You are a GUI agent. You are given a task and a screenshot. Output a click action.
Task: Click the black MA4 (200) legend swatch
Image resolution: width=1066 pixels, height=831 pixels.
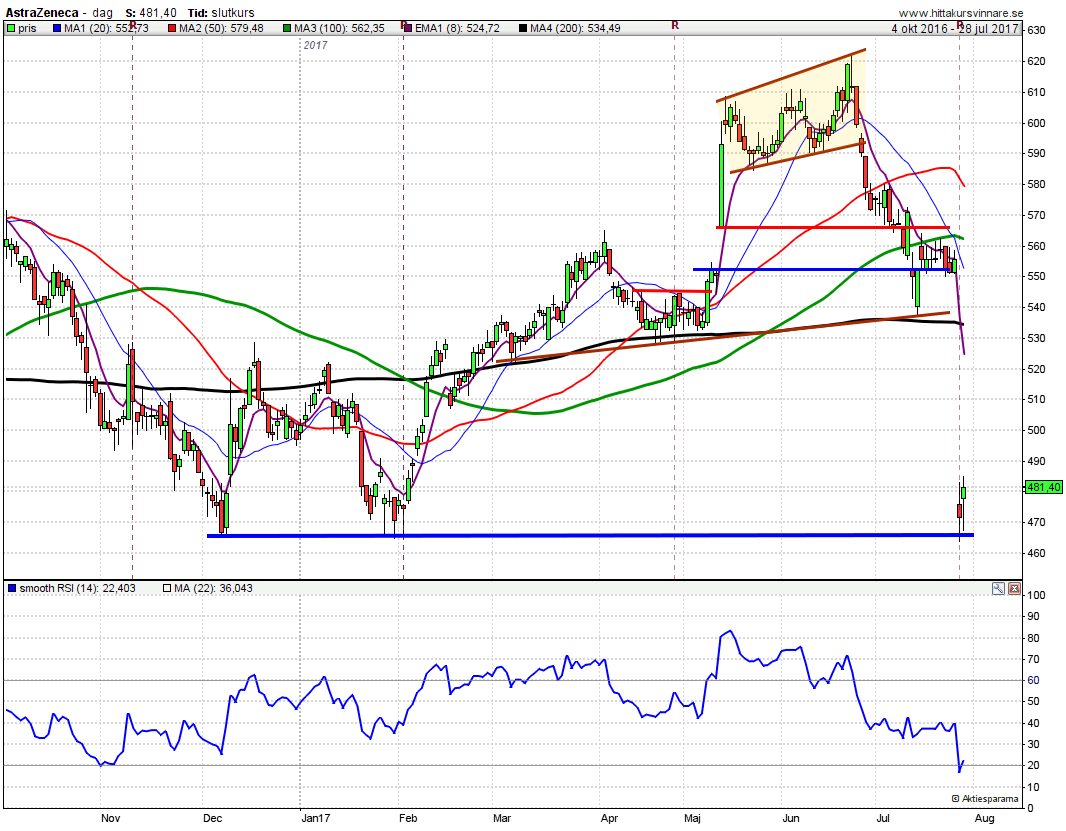tap(523, 29)
